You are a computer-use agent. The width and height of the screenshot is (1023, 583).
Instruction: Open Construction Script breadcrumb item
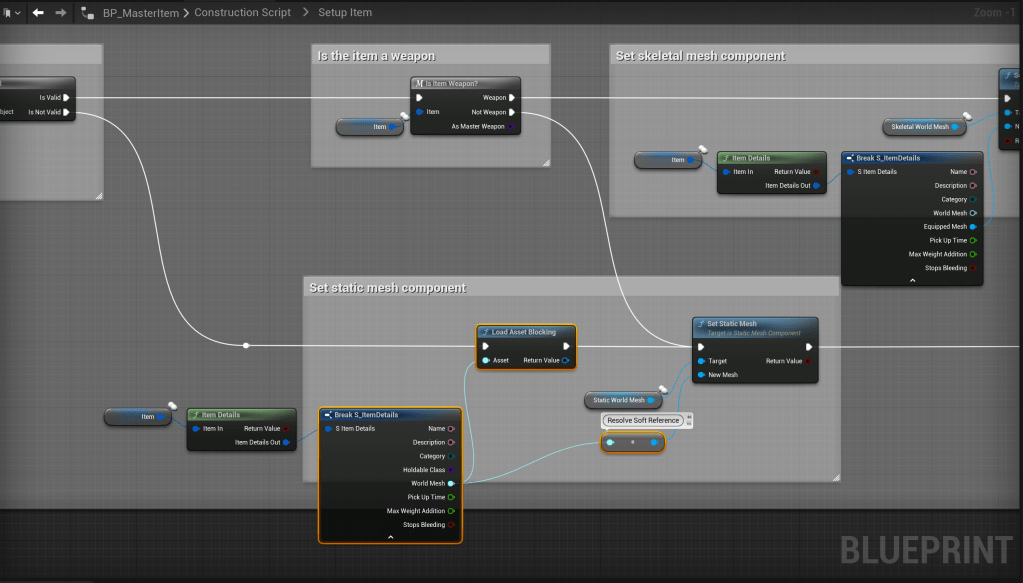coord(243,13)
